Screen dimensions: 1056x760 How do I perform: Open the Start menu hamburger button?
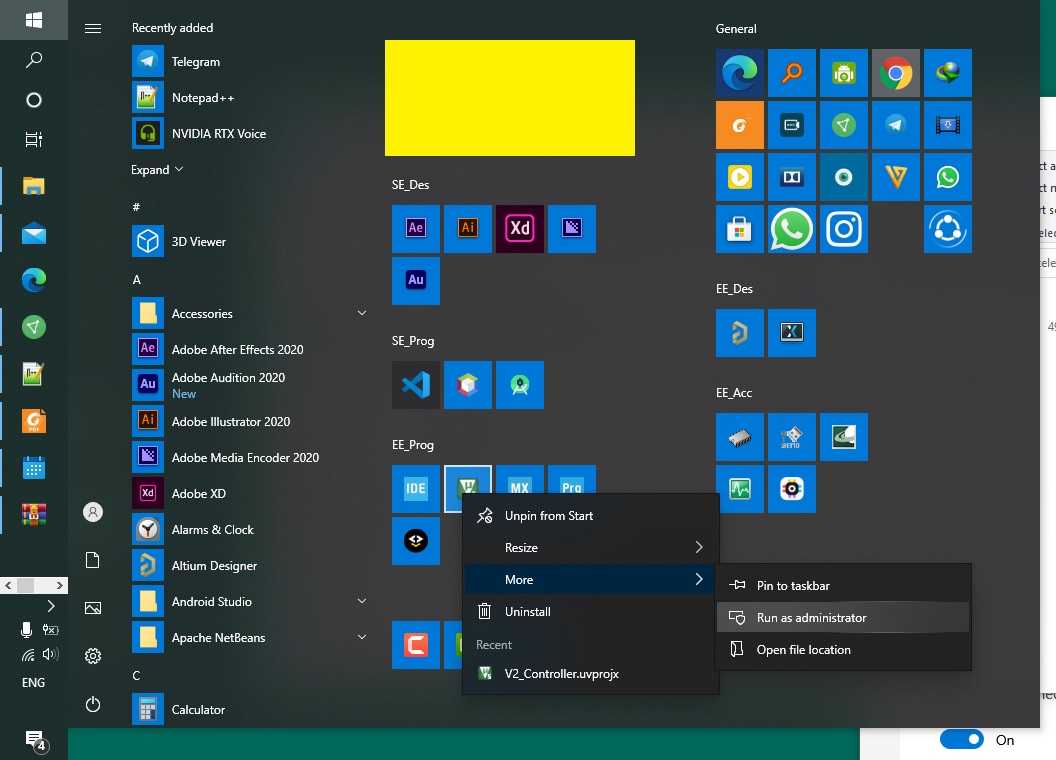[93, 28]
